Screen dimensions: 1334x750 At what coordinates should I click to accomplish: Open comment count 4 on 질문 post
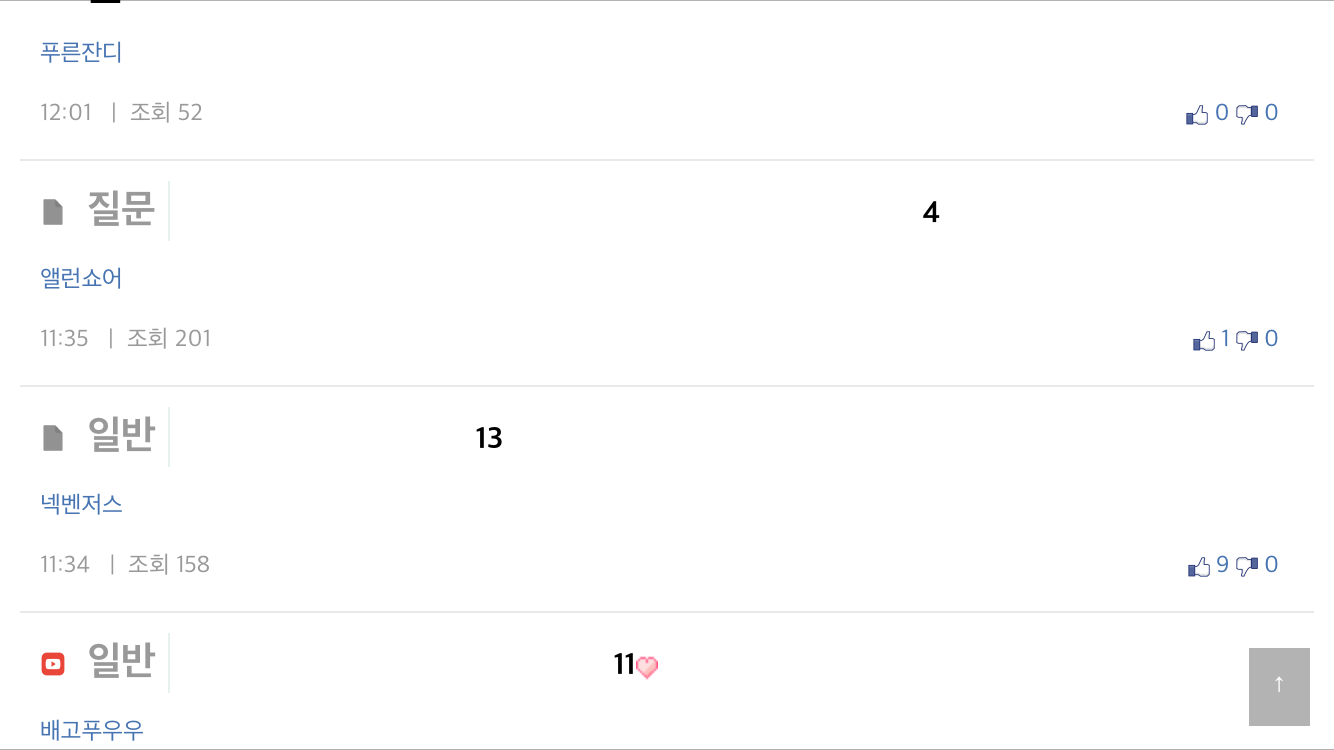click(x=931, y=213)
